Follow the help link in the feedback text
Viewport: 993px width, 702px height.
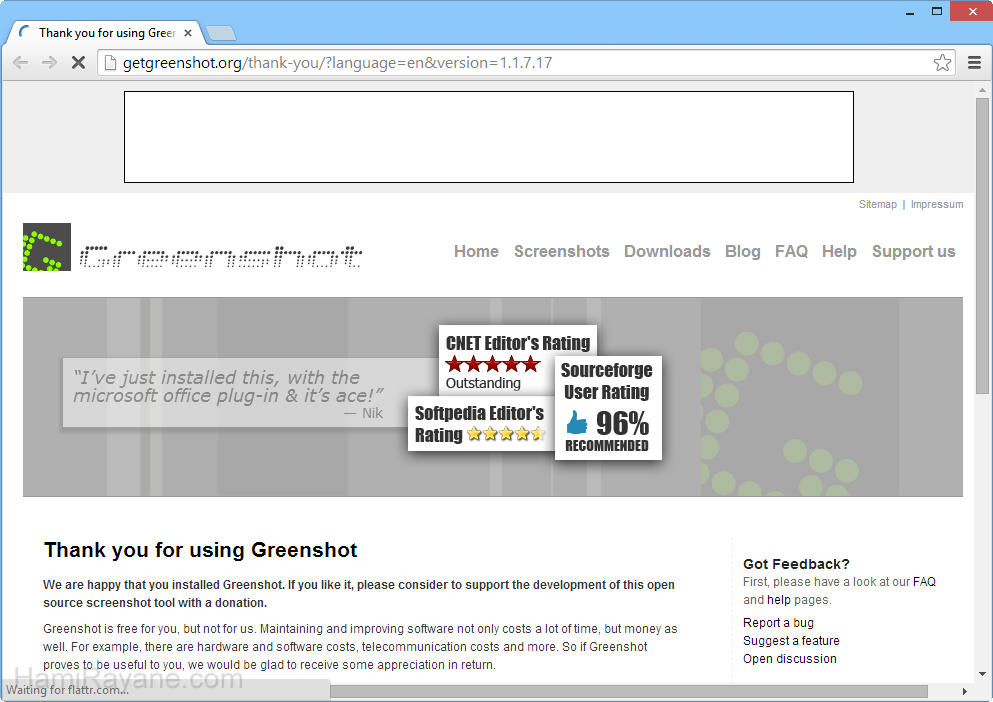tap(779, 599)
